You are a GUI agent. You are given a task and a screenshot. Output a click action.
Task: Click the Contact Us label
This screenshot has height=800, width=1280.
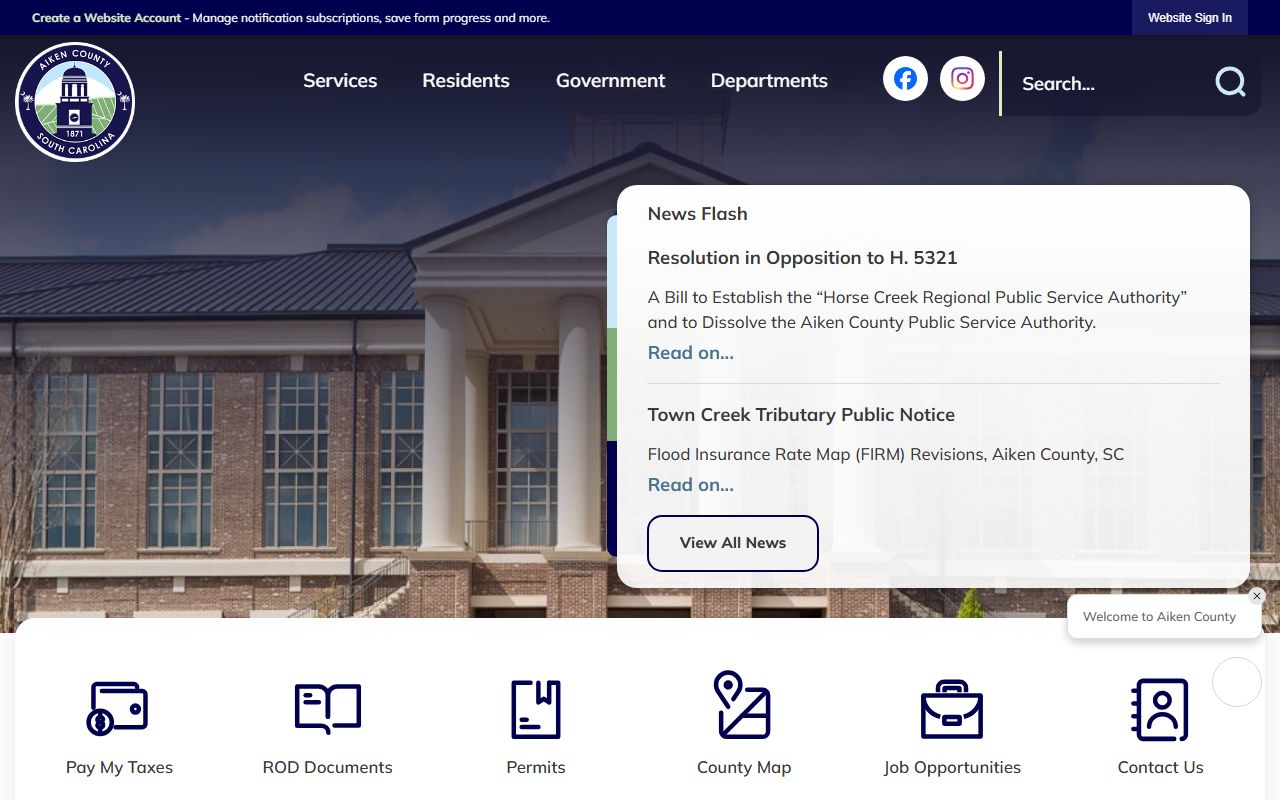(1161, 767)
